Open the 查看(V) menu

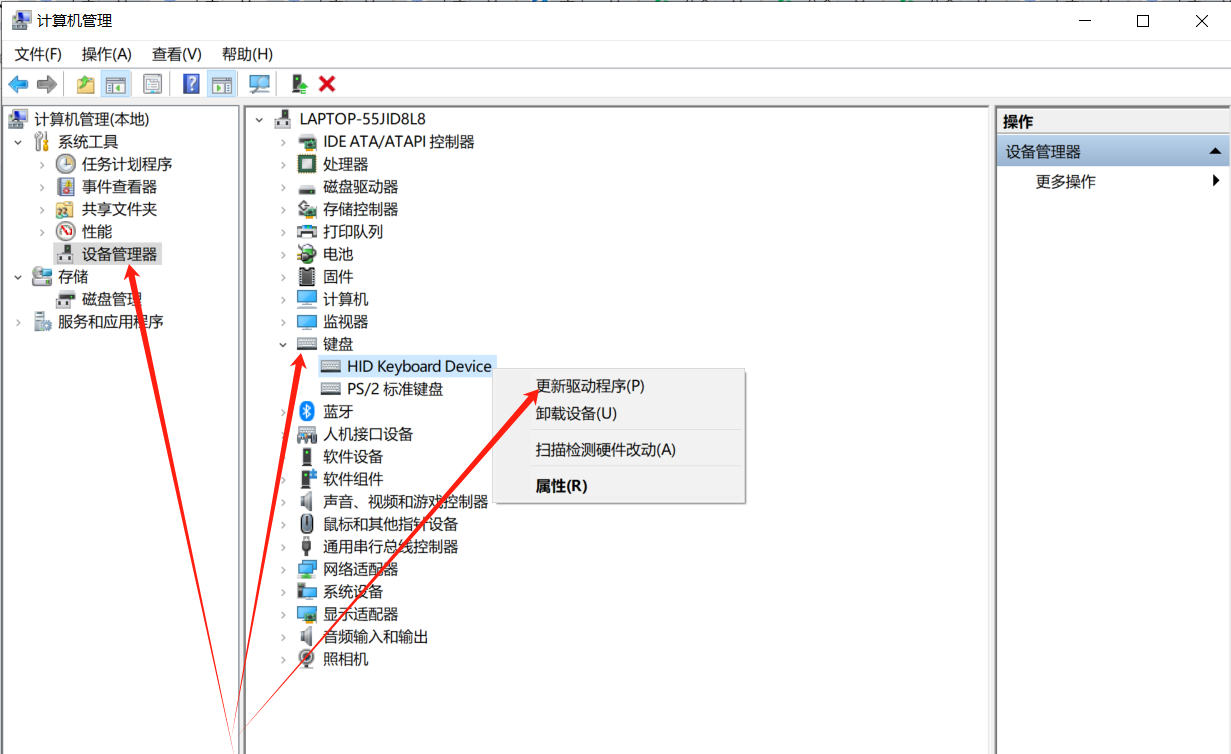(177, 54)
